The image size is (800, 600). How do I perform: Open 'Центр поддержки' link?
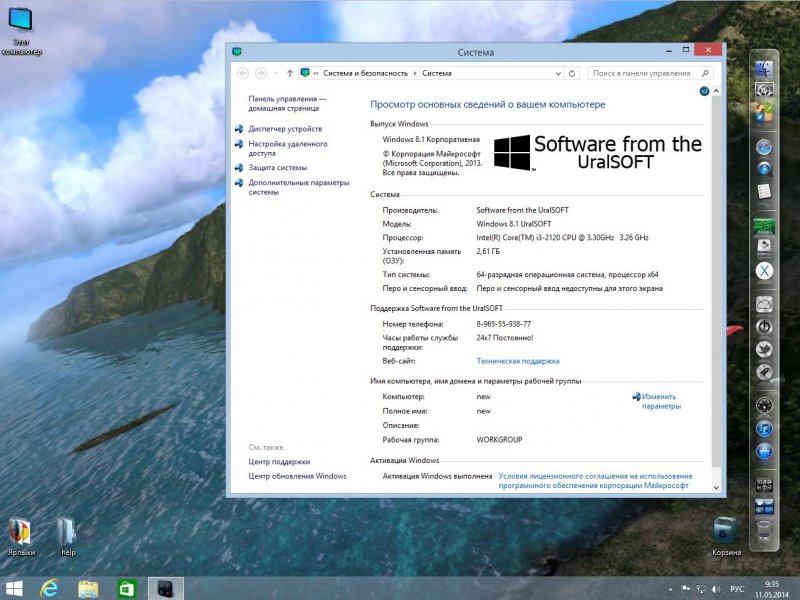[x=279, y=462]
